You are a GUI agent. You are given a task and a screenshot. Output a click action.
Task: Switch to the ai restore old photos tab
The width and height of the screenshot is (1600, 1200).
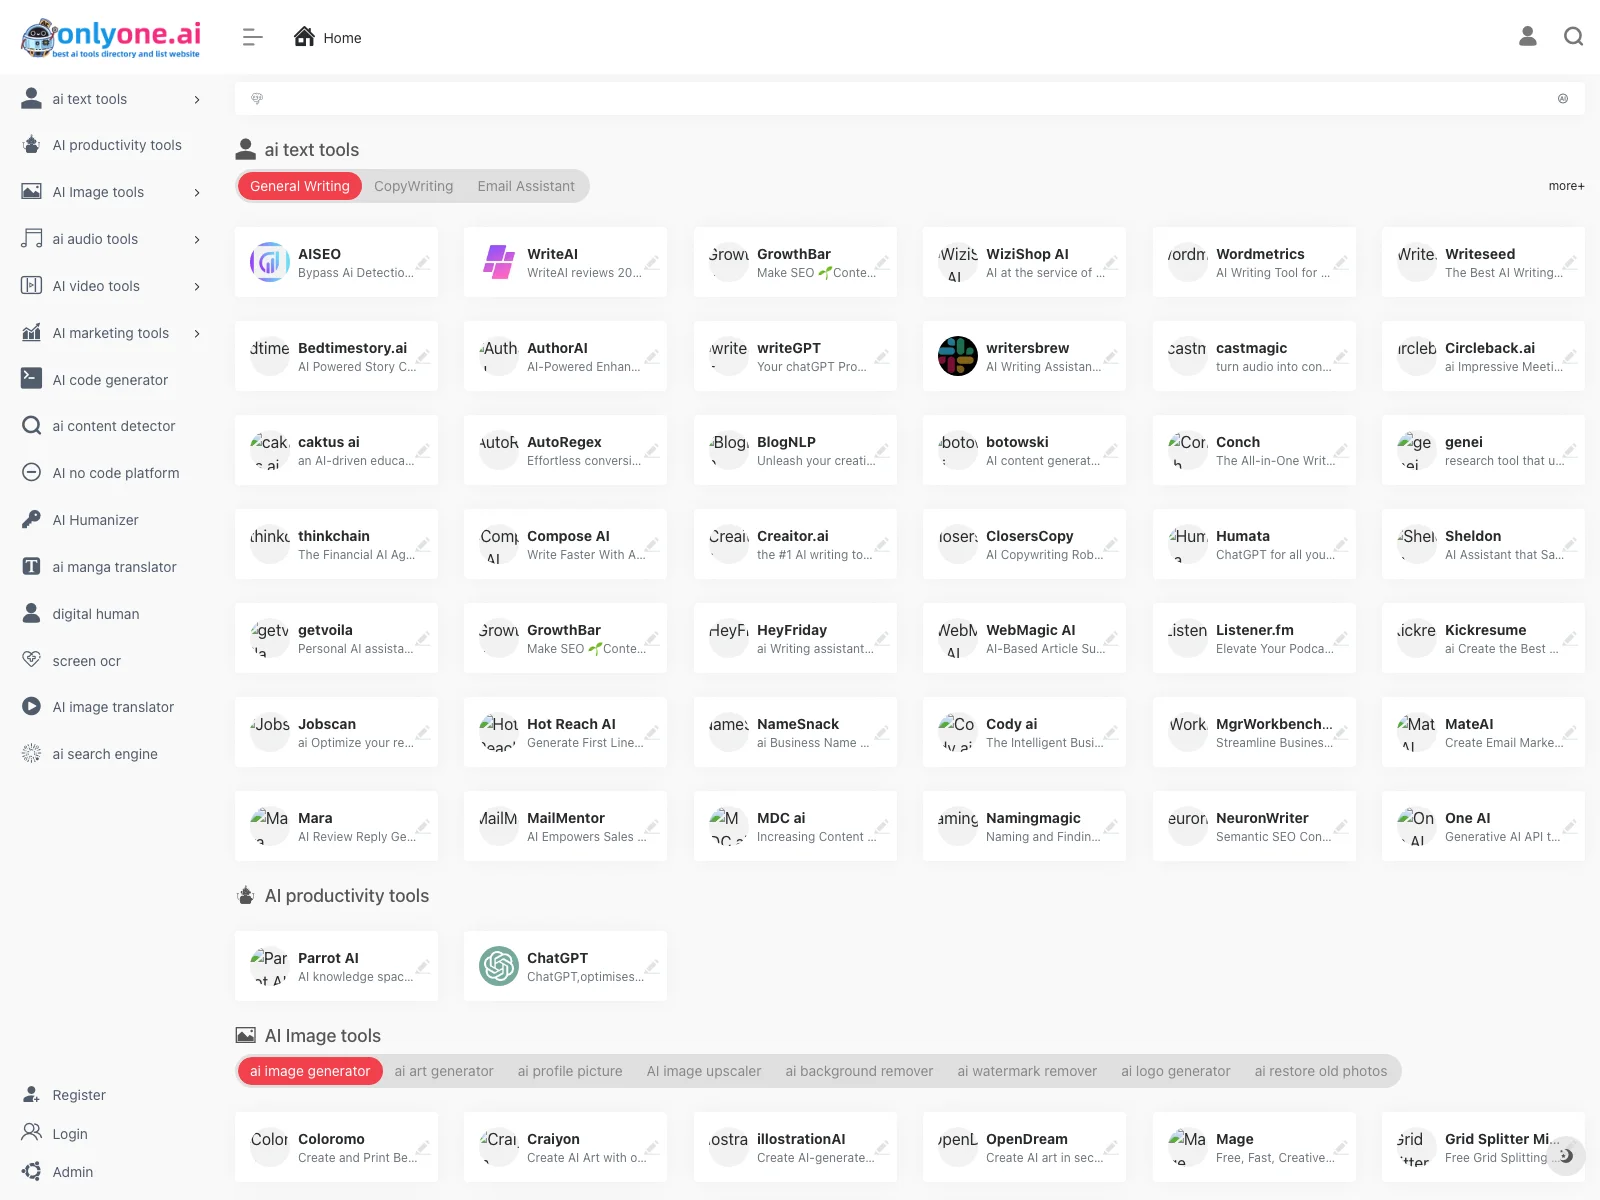[x=1321, y=1071]
